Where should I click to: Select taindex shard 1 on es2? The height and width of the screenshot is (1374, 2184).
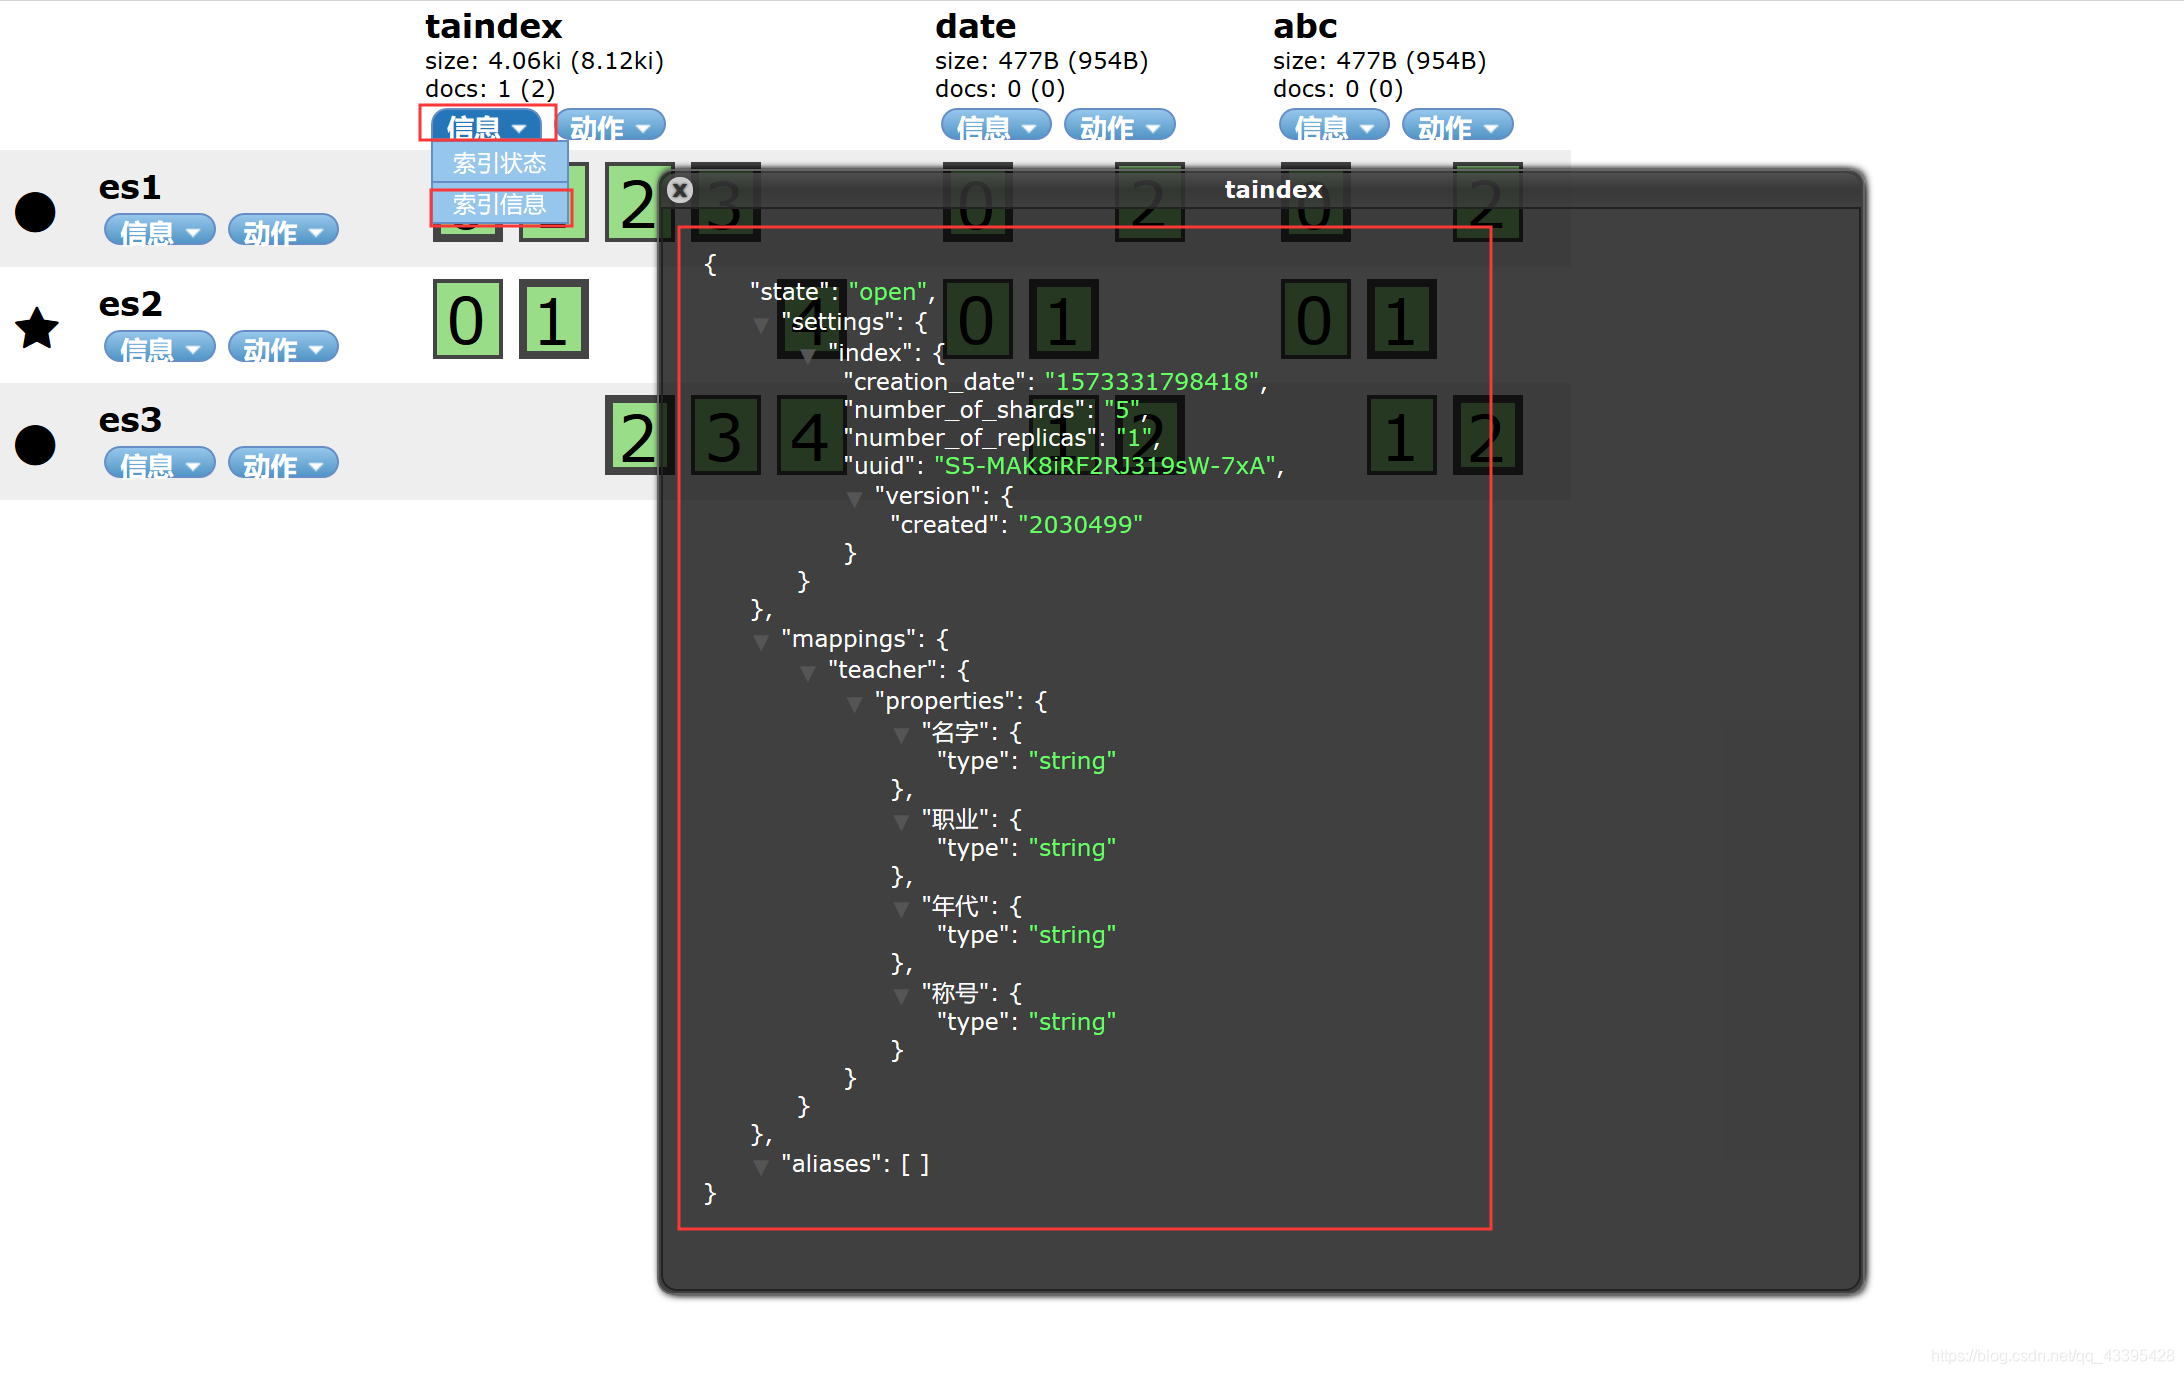[x=553, y=320]
